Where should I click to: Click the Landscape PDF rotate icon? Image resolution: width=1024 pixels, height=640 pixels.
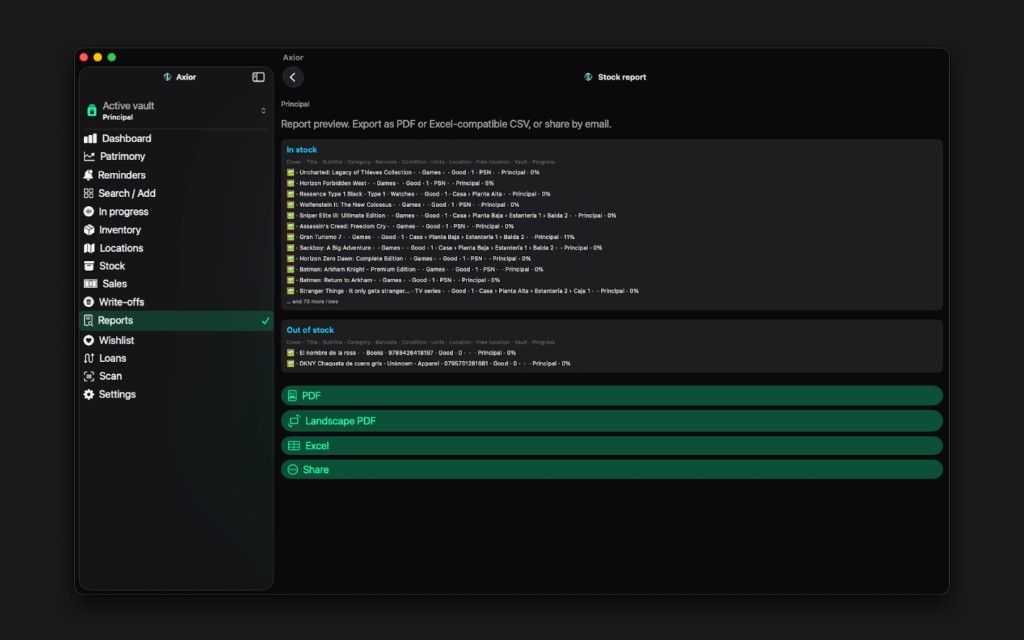[294, 421]
